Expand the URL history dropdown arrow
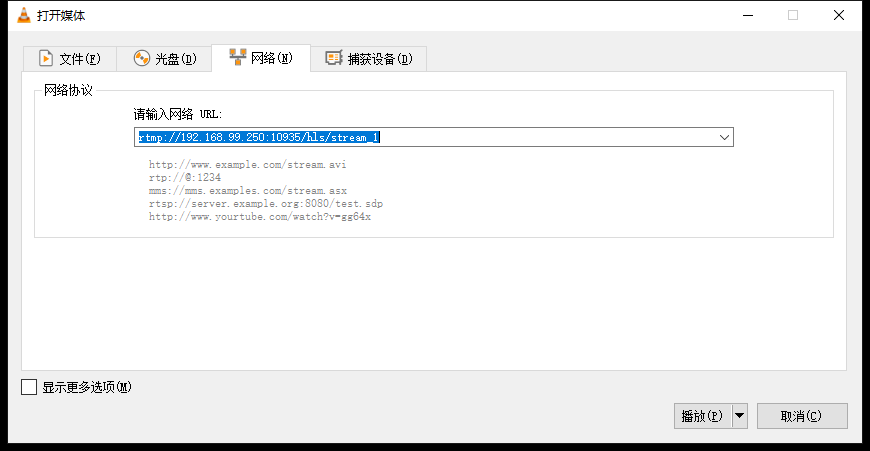Screen dimensions: 870x451 coord(724,137)
